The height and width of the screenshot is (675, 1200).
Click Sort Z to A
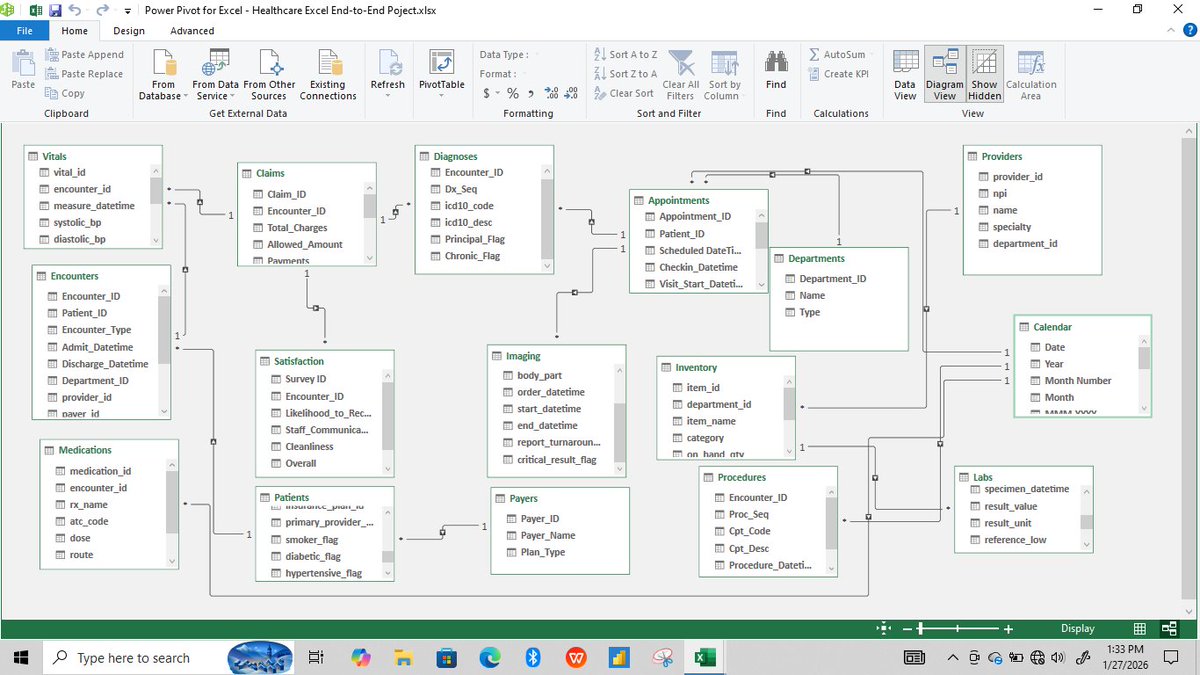click(625, 74)
